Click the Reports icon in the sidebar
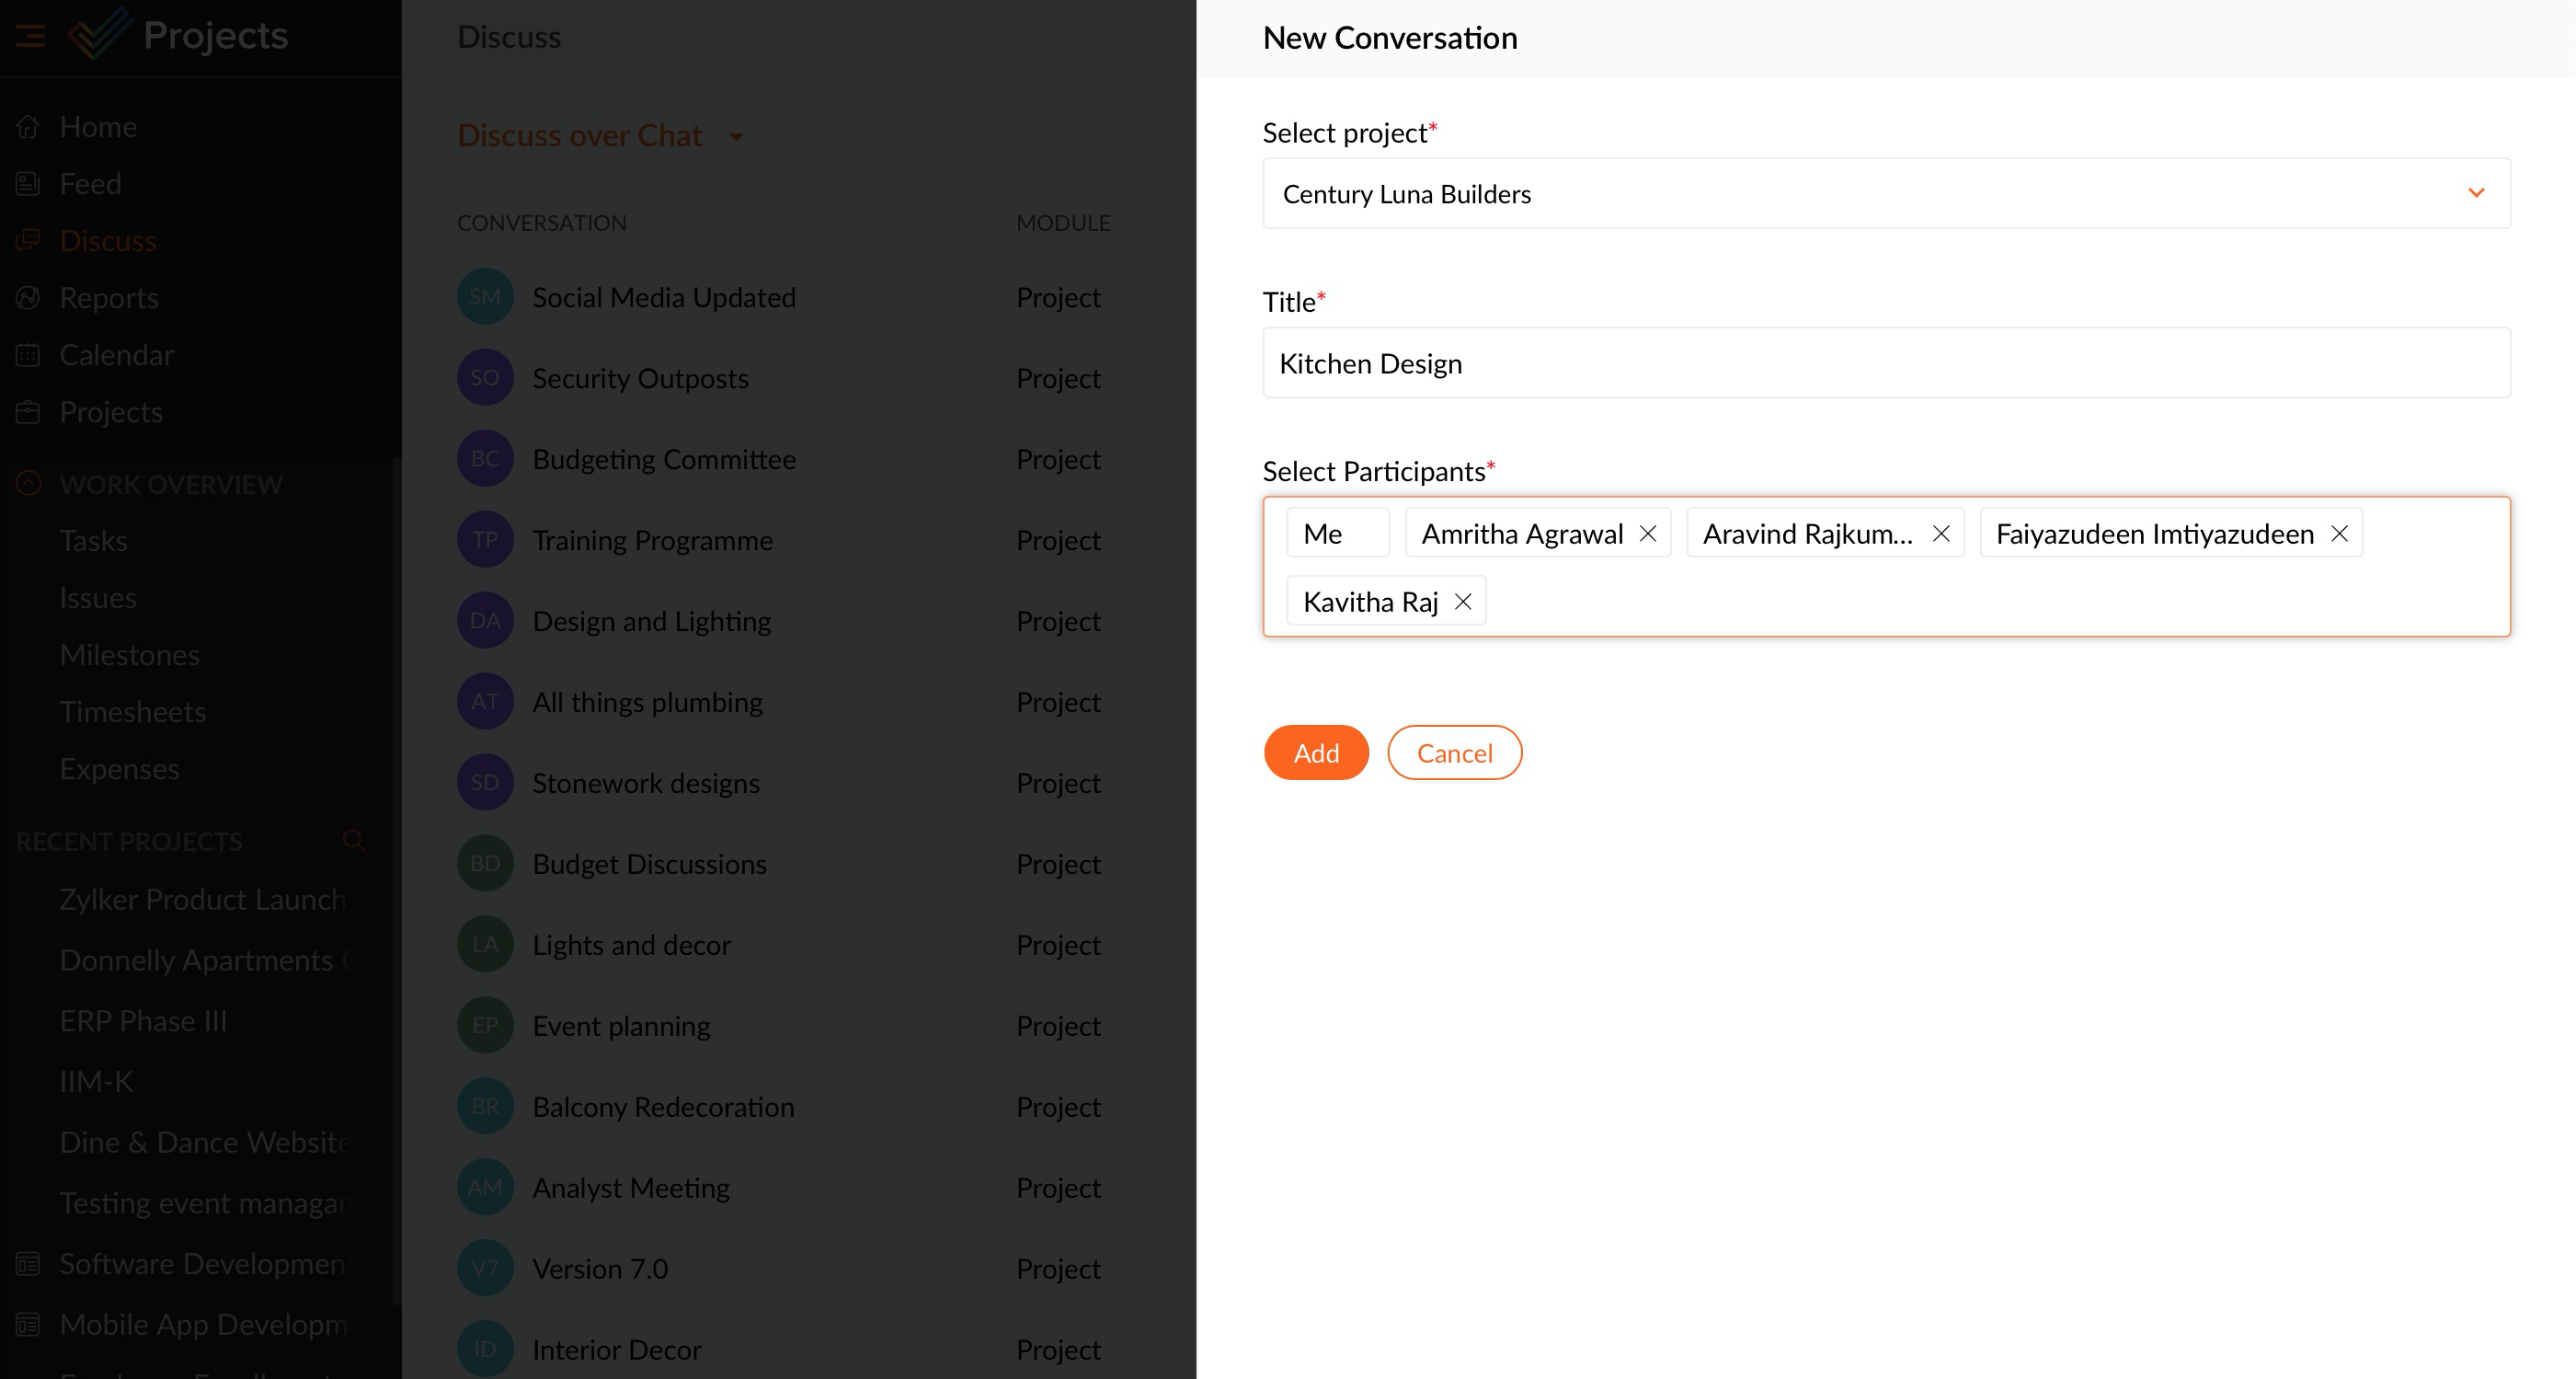 [x=28, y=298]
